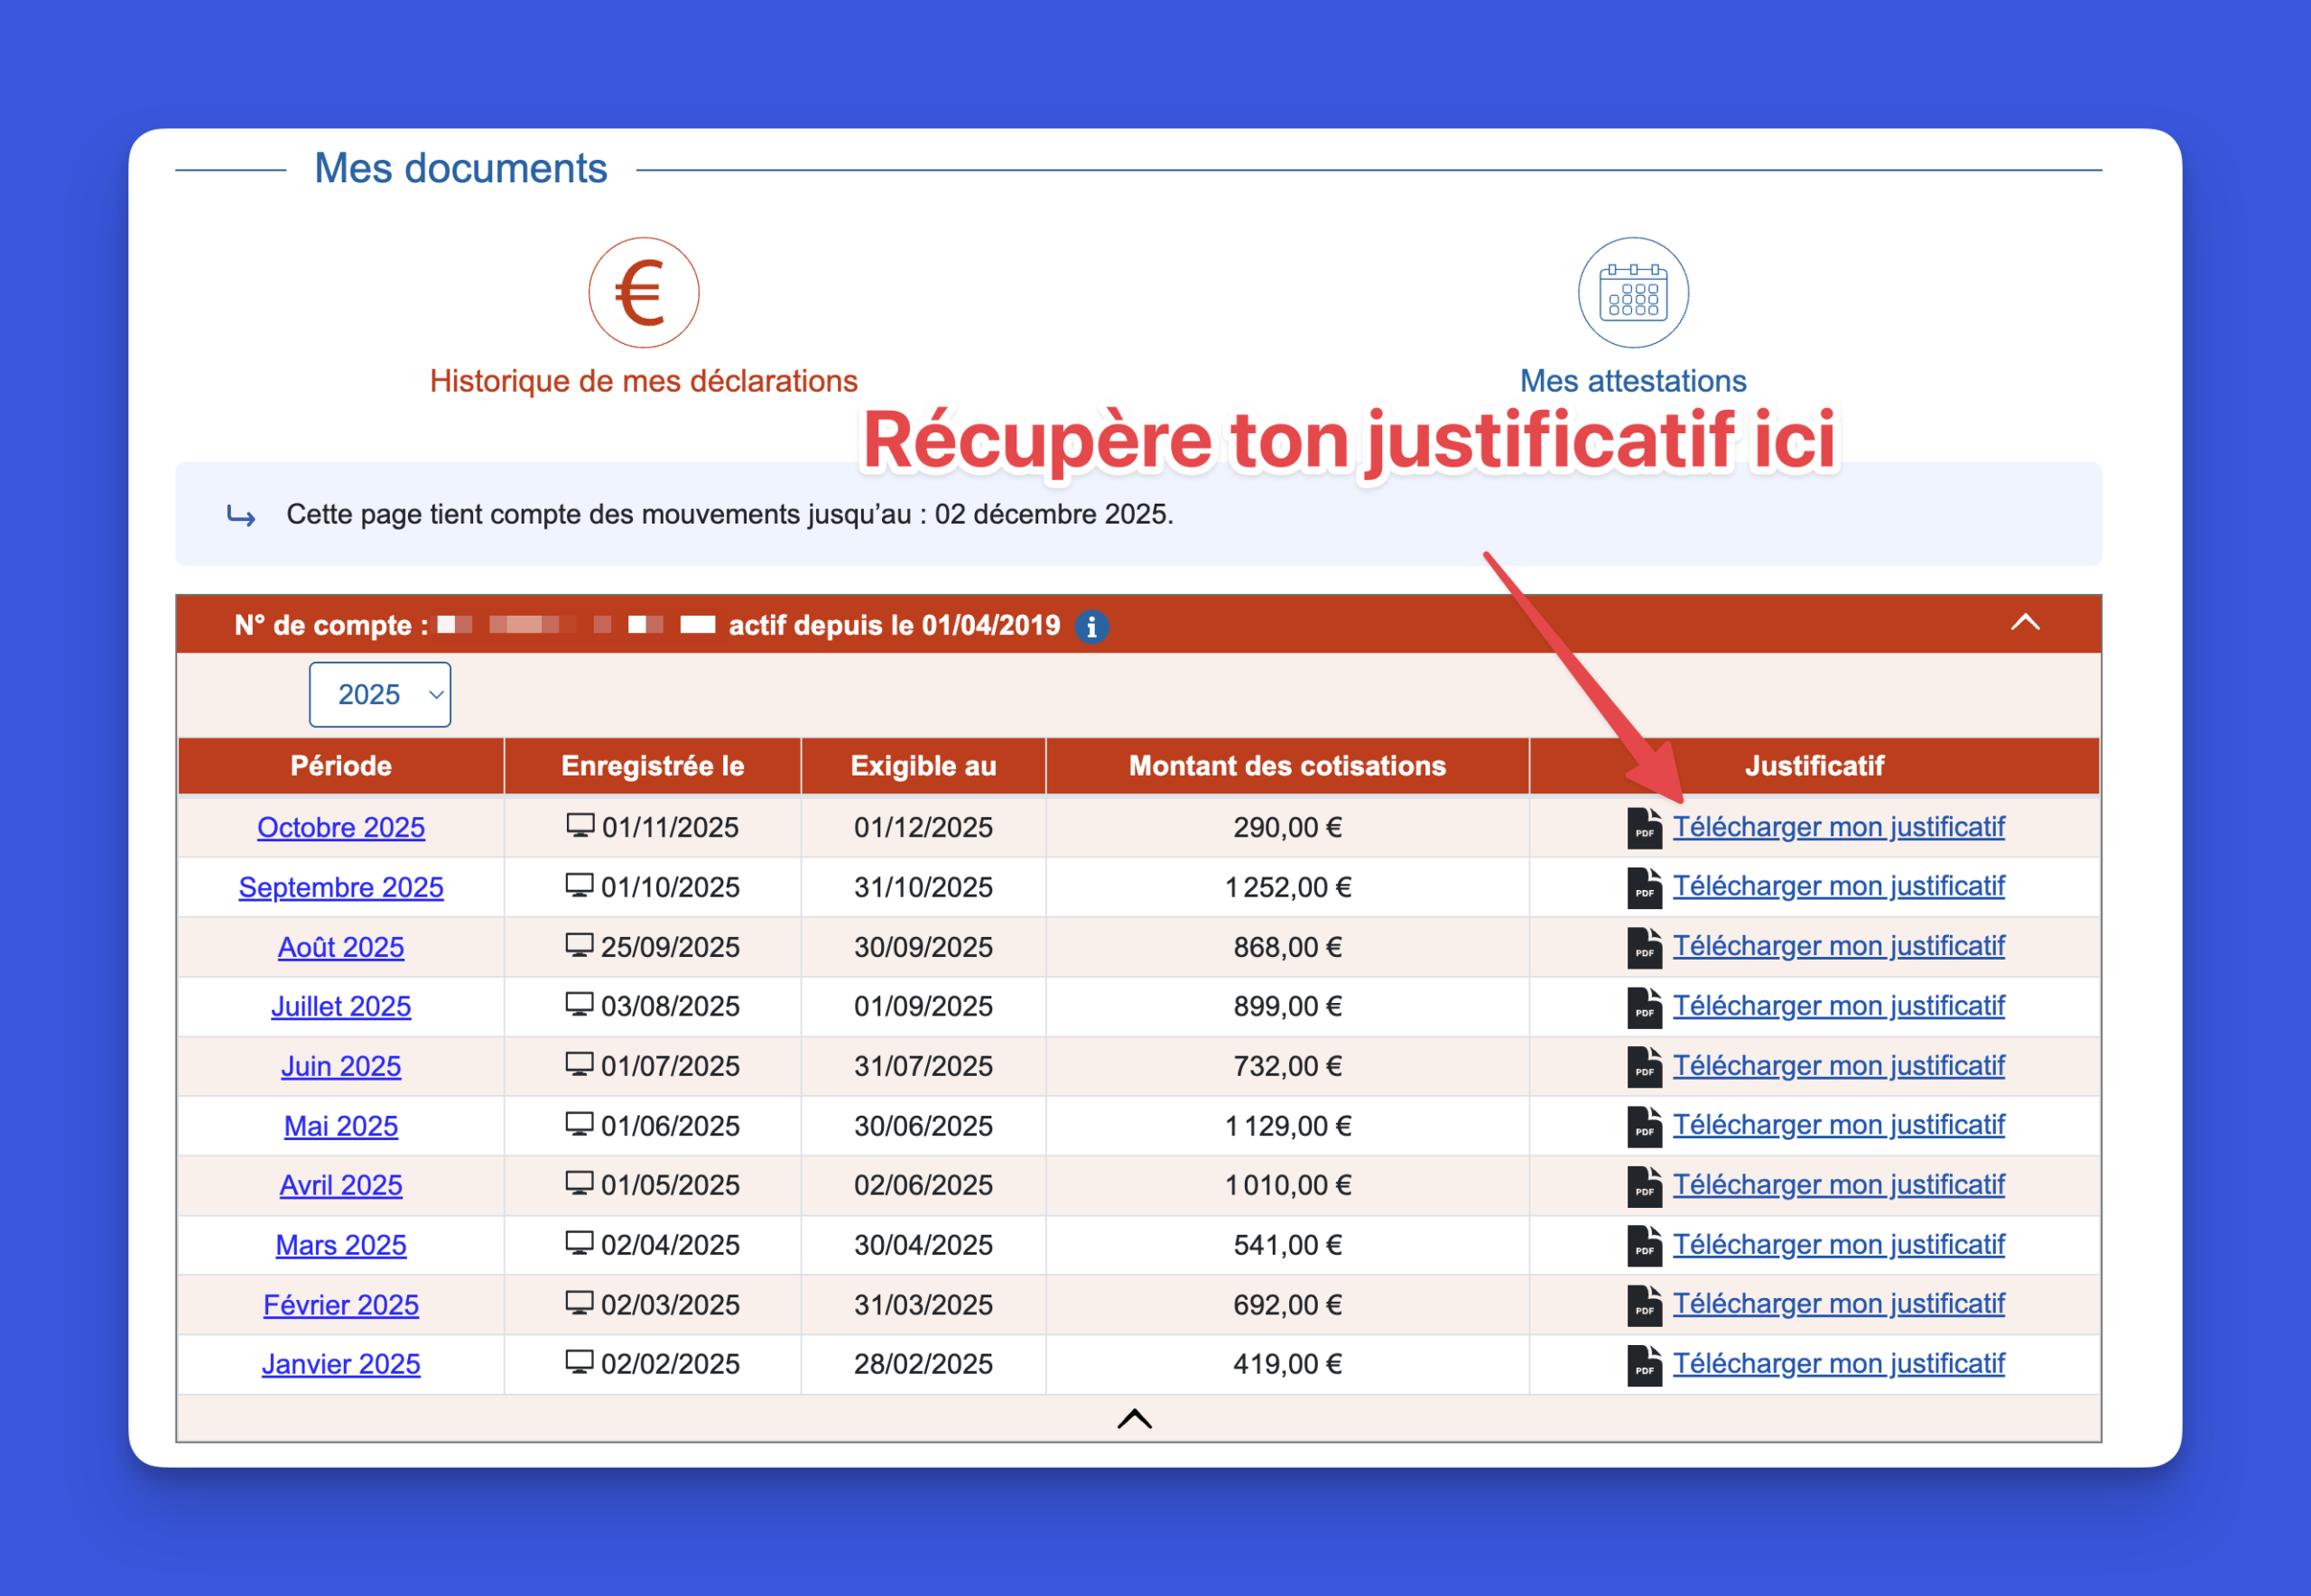Viewport: 2311px width, 1596px height.
Task: Click the blue info icon beside account date
Action: [x=1091, y=627]
